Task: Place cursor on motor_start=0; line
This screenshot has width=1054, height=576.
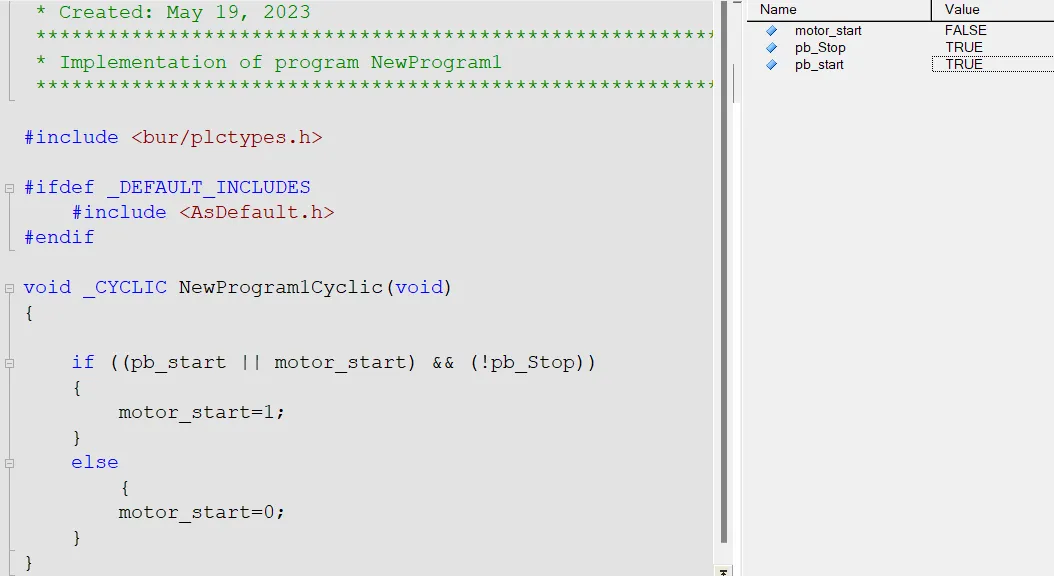Action: click(202, 512)
